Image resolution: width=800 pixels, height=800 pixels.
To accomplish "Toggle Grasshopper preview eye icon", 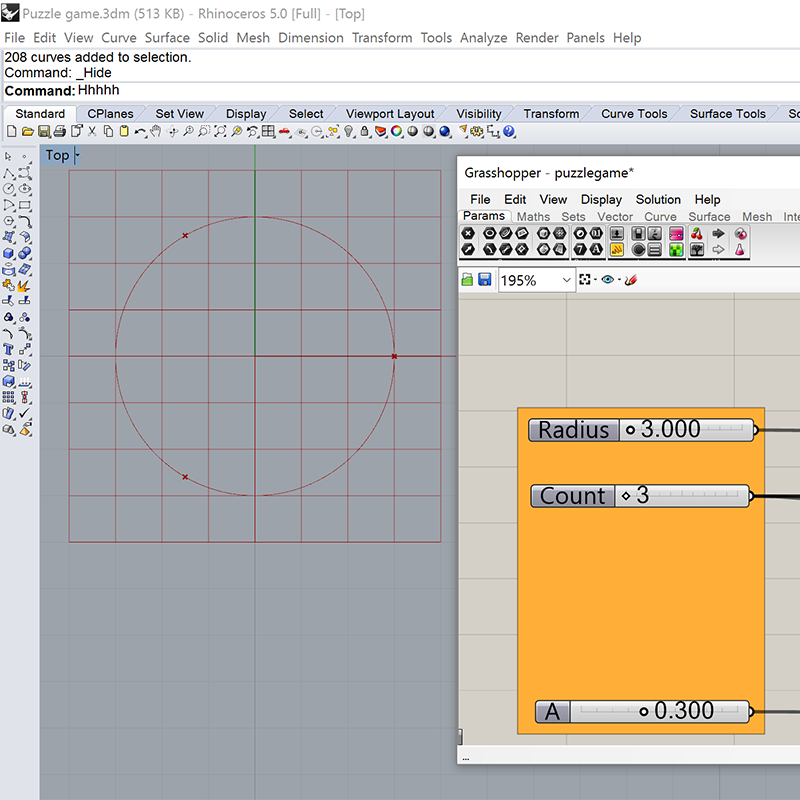I will pos(607,280).
